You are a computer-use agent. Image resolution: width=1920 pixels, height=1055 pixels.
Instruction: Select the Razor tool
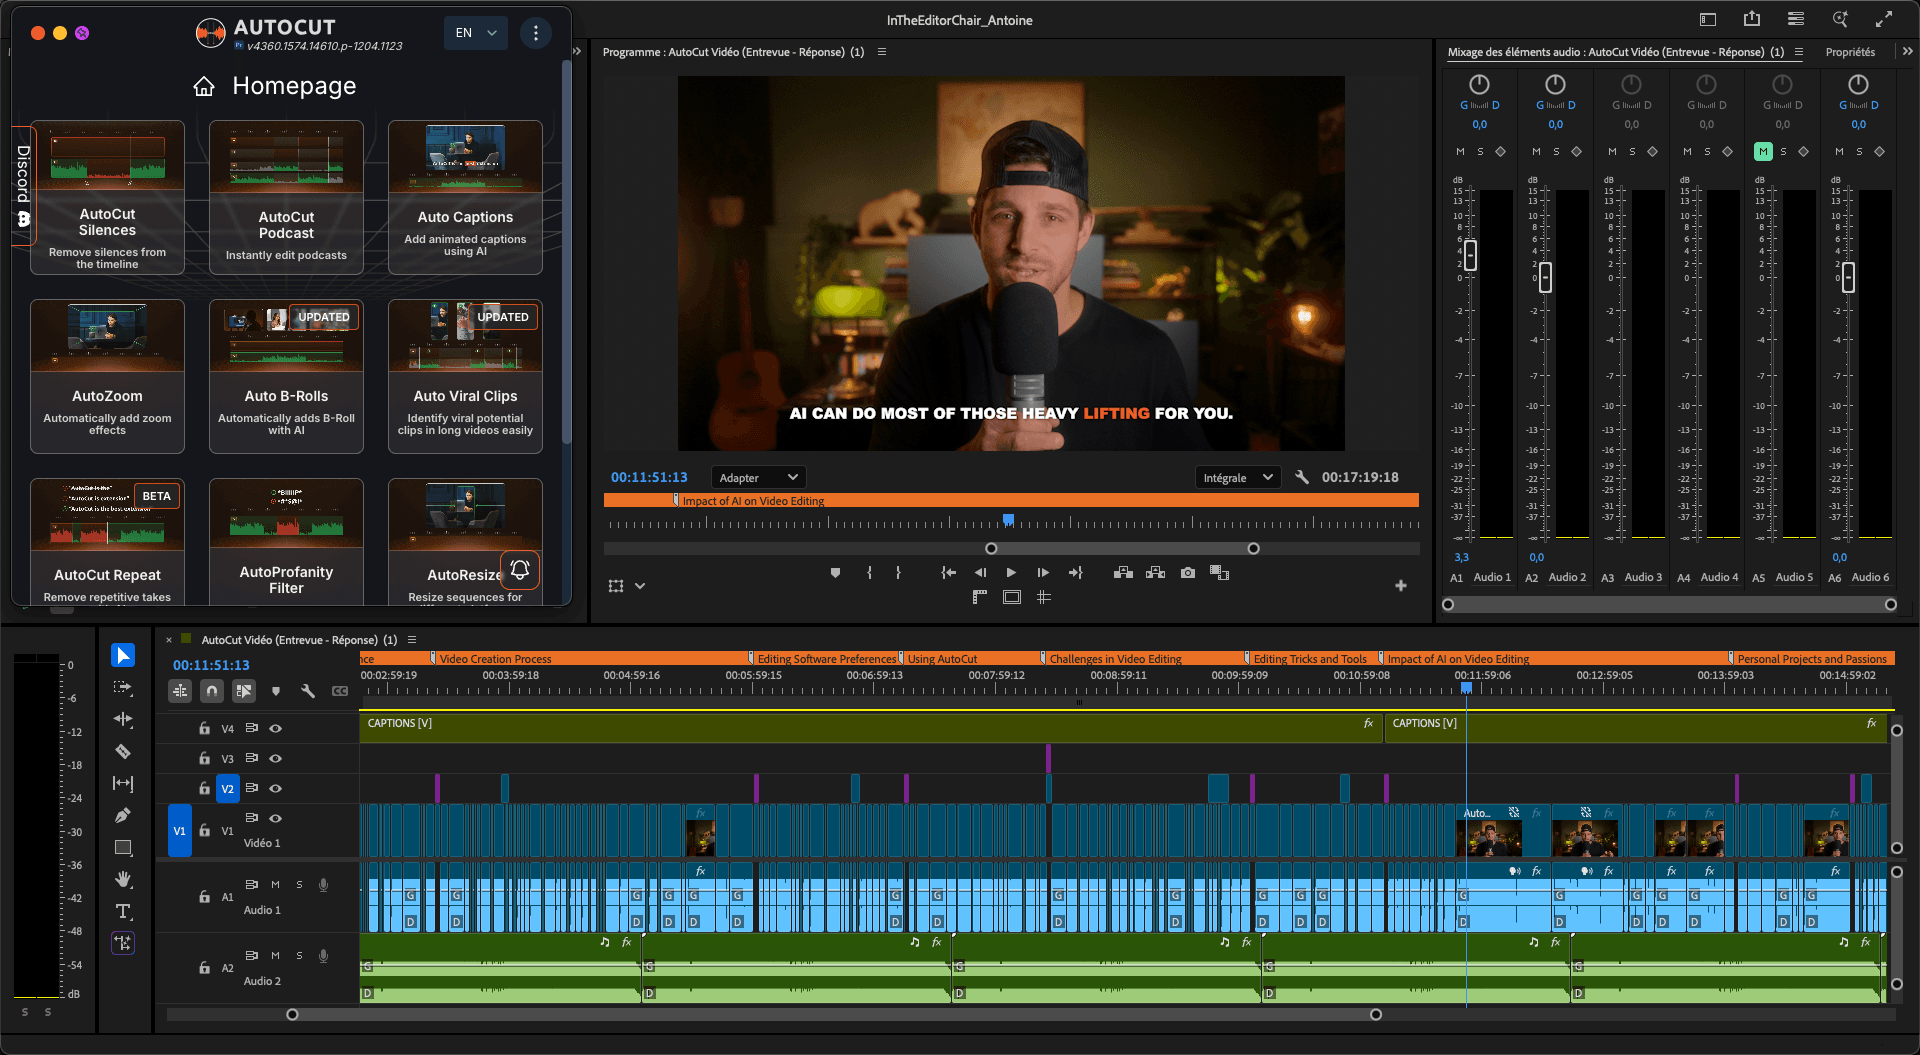123,751
